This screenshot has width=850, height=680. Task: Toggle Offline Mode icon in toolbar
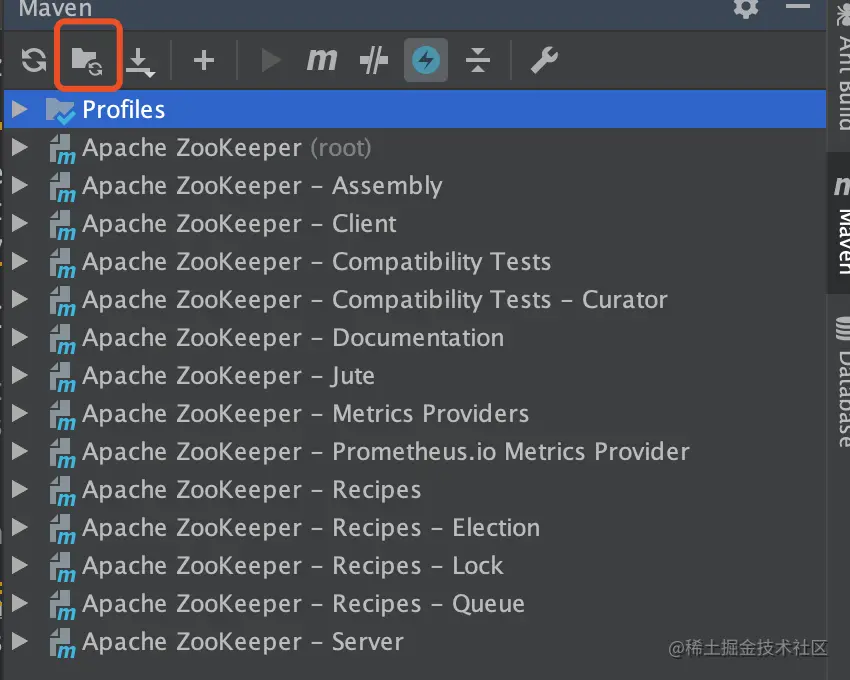374,60
